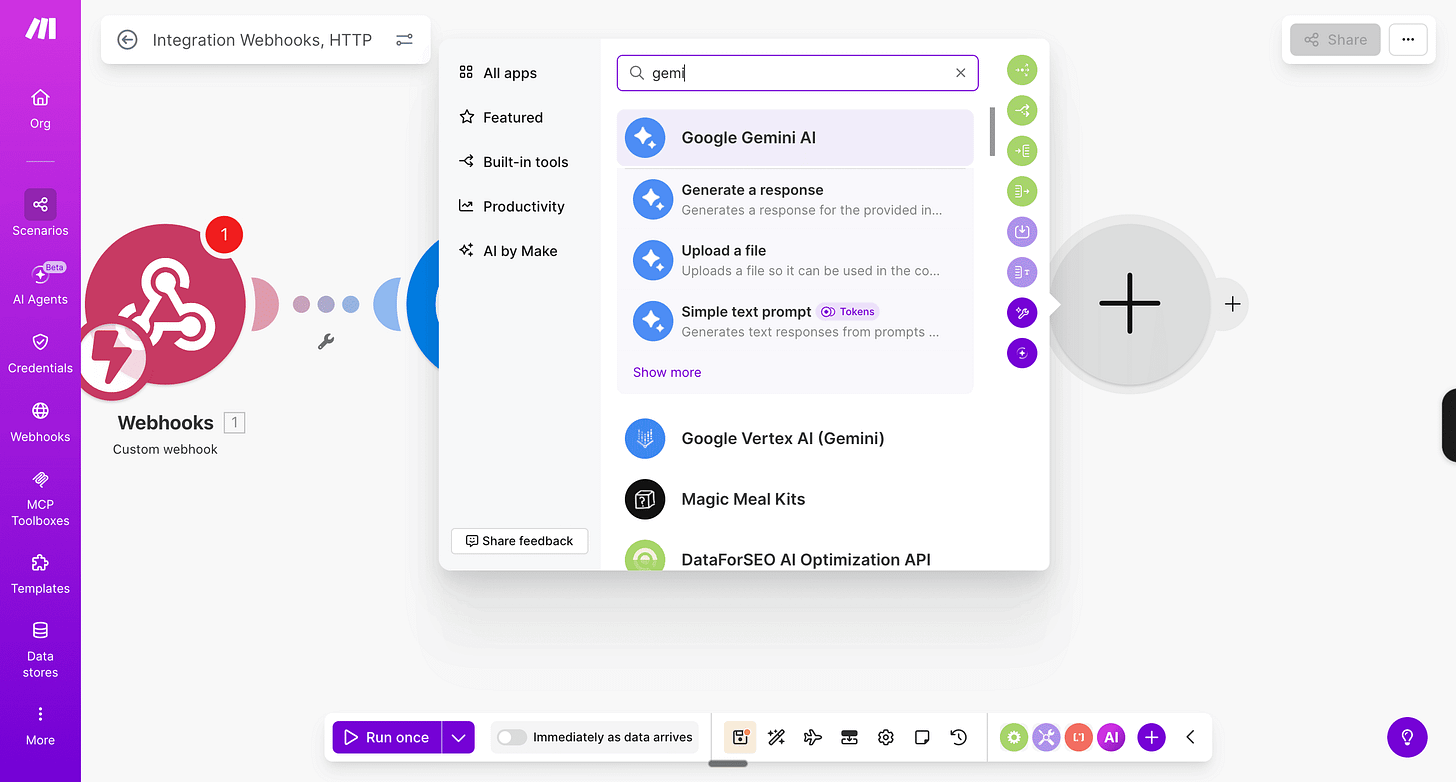Click the airplane explain-flow icon
The image size is (1456, 782).
(x=813, y=737)
